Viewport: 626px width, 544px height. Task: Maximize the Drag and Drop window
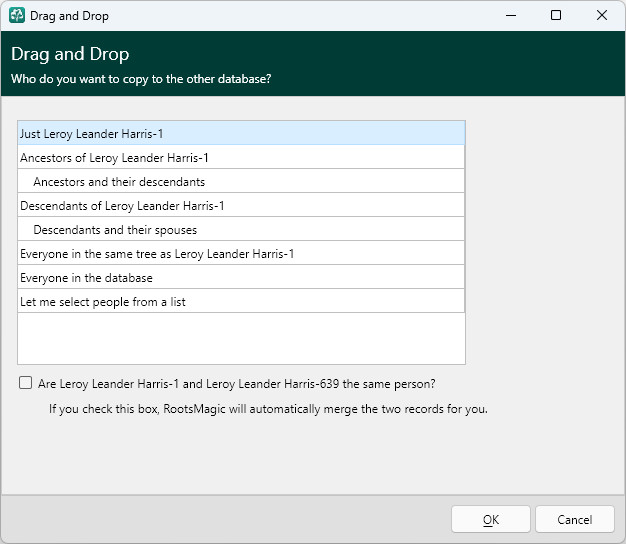pyautogui.click(x=556, y=16)
